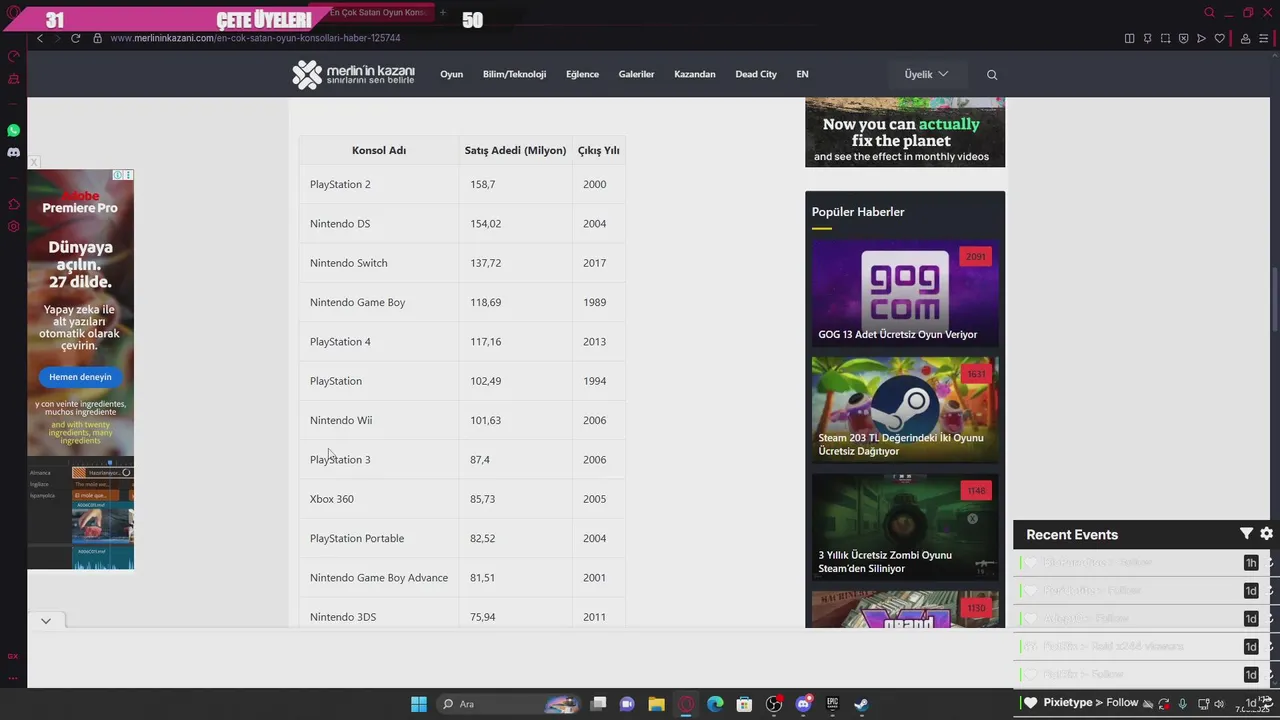Viewport: 1280px width, 720px height.
Task: Open the Galeriler menu
Action: pyautogui.click(x=636, y=74)
